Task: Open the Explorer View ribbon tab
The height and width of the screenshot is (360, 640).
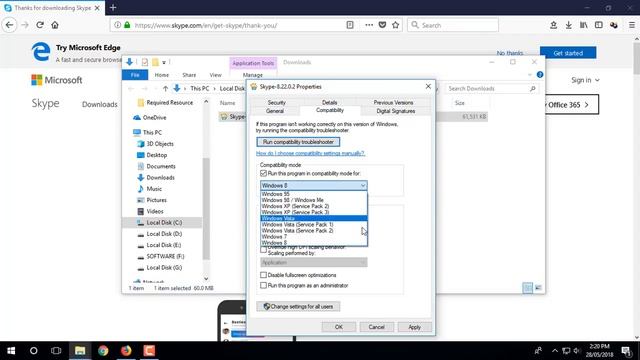Action: [216, 75]
